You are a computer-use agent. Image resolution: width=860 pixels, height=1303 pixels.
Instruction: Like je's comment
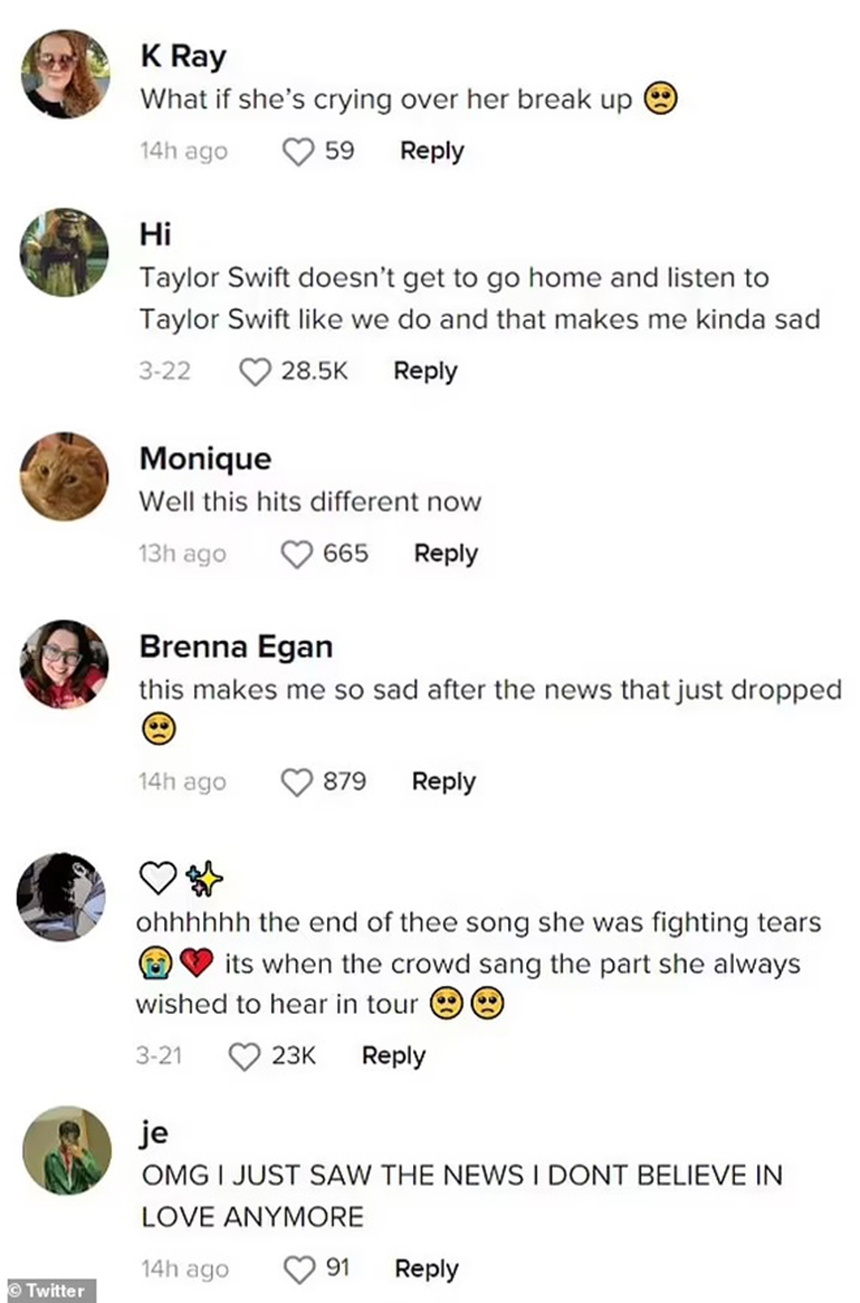(297, 1268)
